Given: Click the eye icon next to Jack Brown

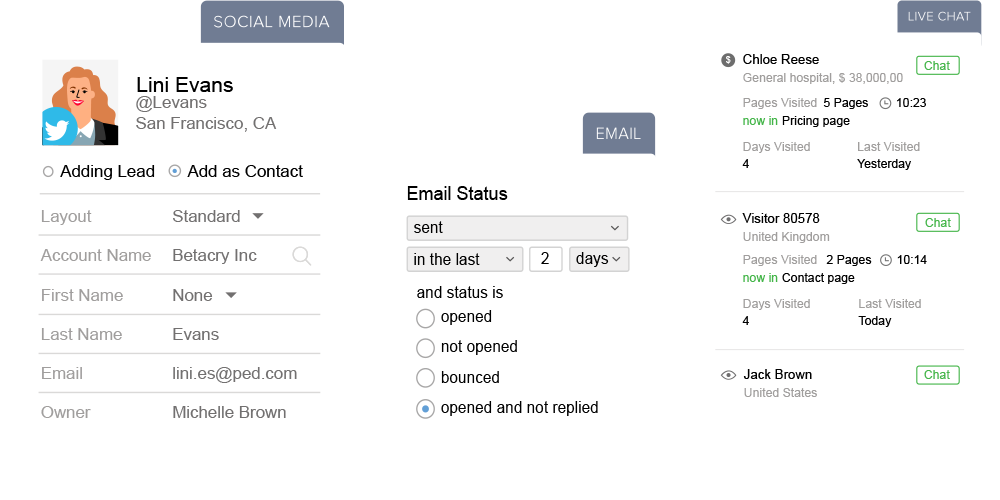Looking at the screenshot, I should pyautogui.click(x=728, y=375).
